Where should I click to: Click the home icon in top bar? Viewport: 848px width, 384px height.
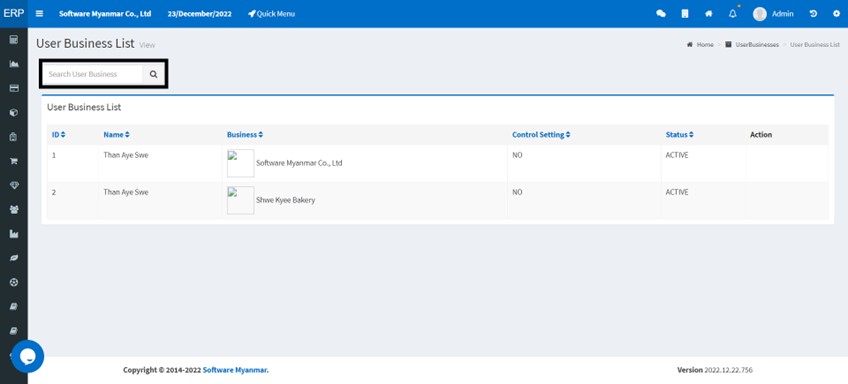pyautogui.click(x=708, y=14)
